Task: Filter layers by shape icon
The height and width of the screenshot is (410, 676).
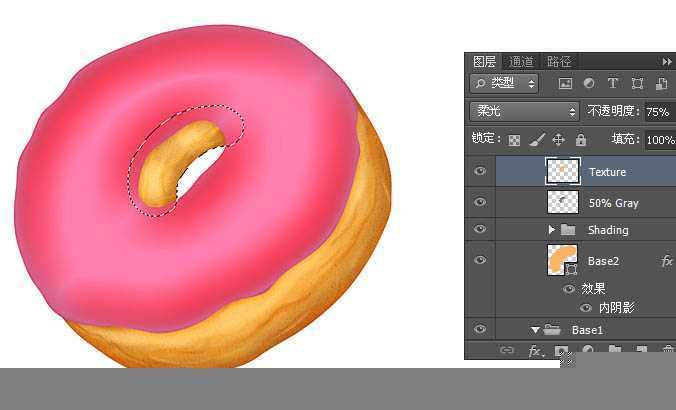Action: tap(637, 84)
